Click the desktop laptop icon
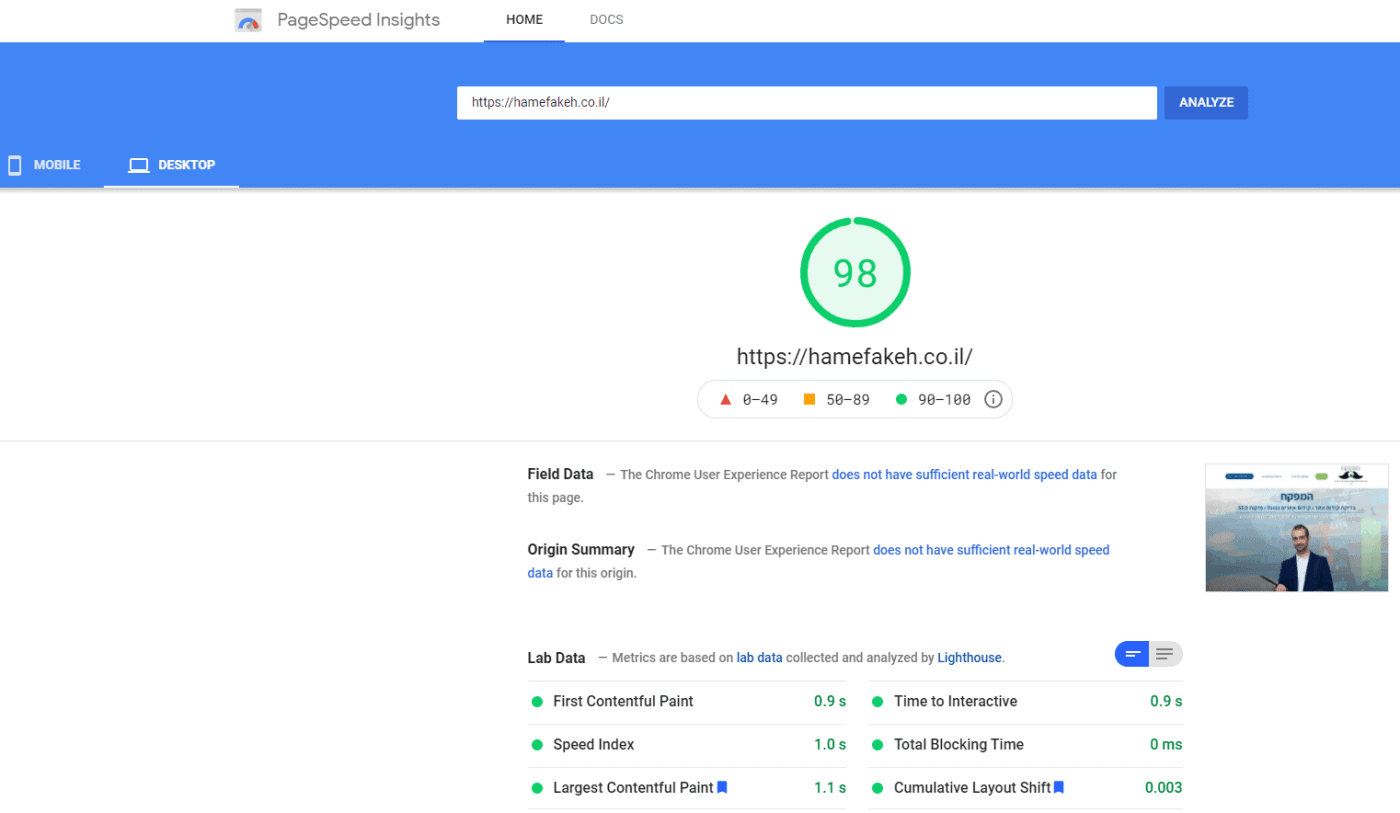 [x=139, y=165]
